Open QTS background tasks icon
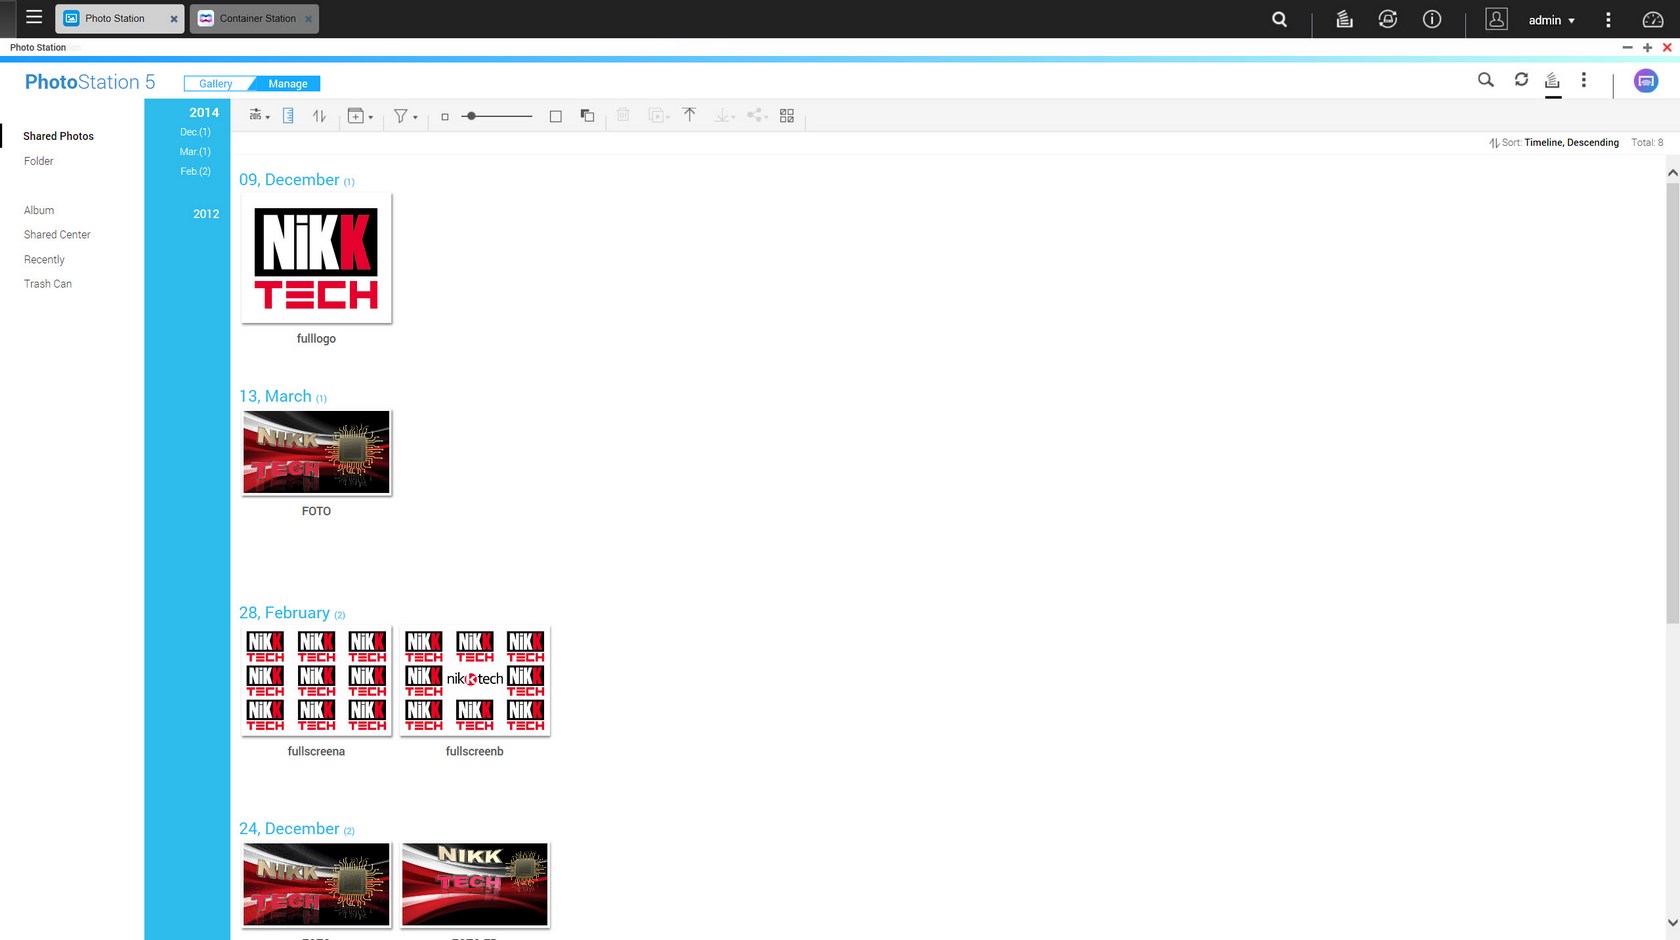Screen dimensions: 1680x940 pyautogui.click(x=1344, y=19)
